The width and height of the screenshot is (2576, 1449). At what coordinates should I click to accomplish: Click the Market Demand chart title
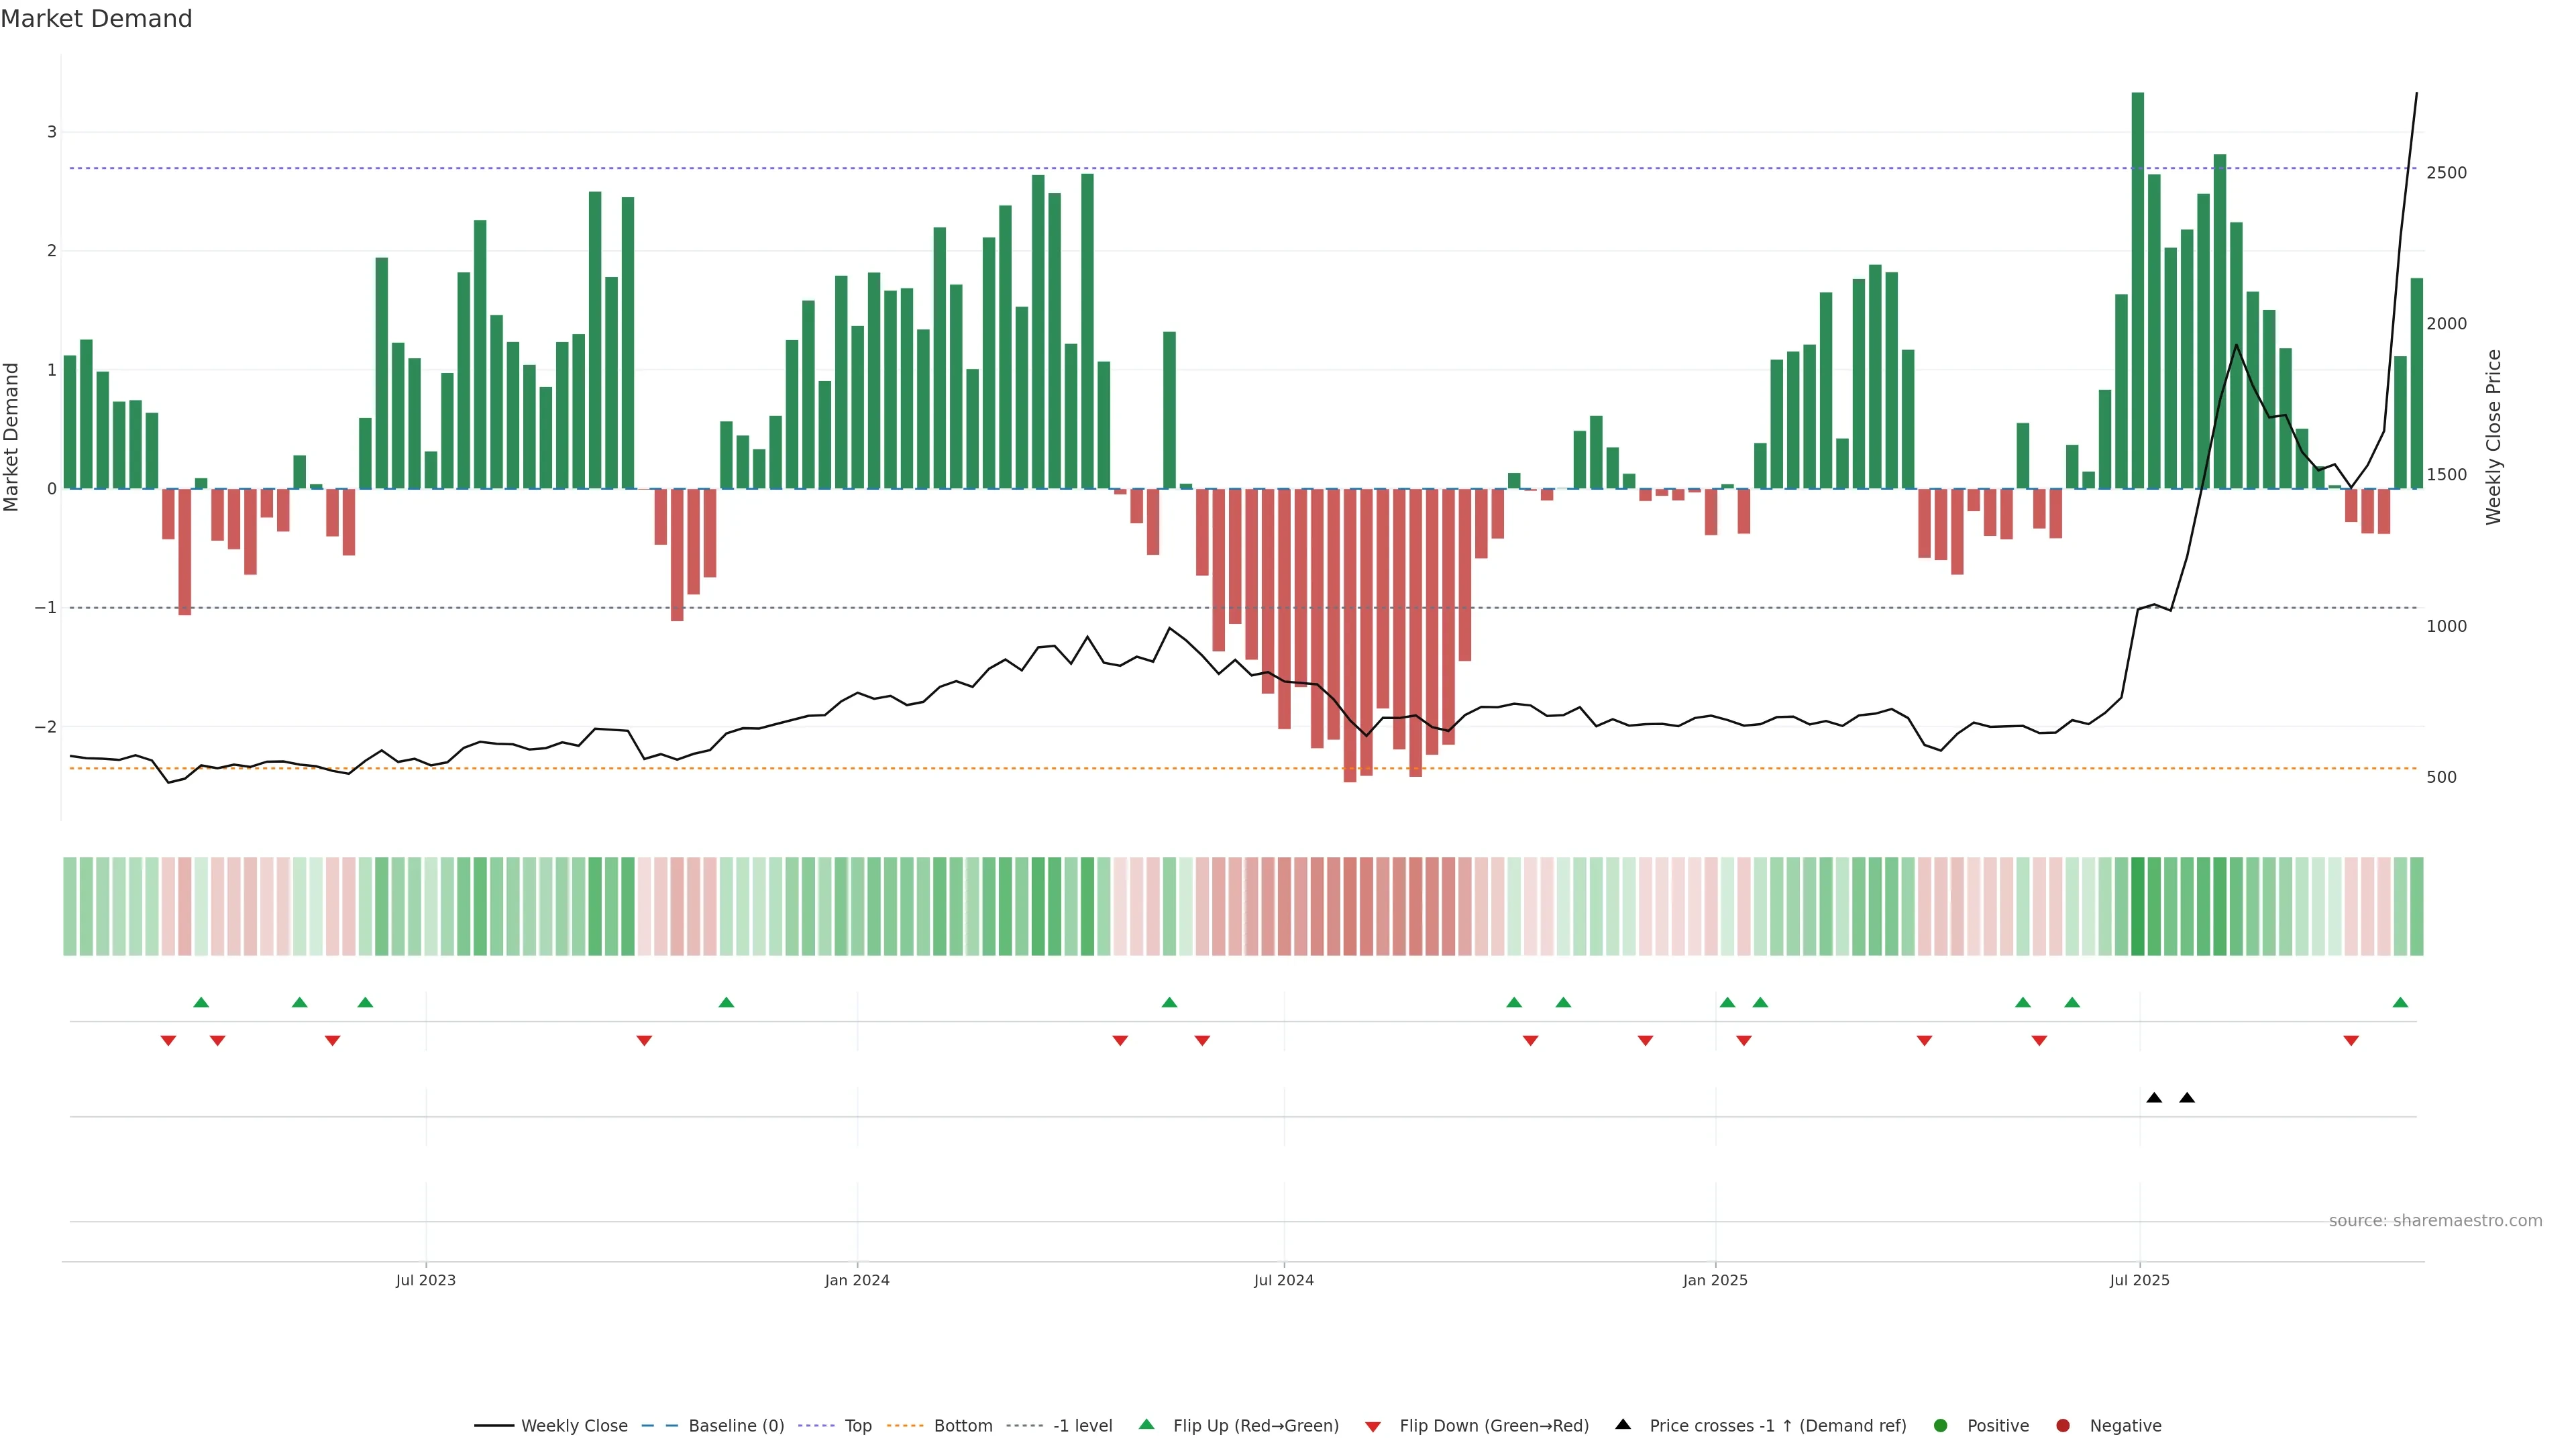tap(96, 19)
